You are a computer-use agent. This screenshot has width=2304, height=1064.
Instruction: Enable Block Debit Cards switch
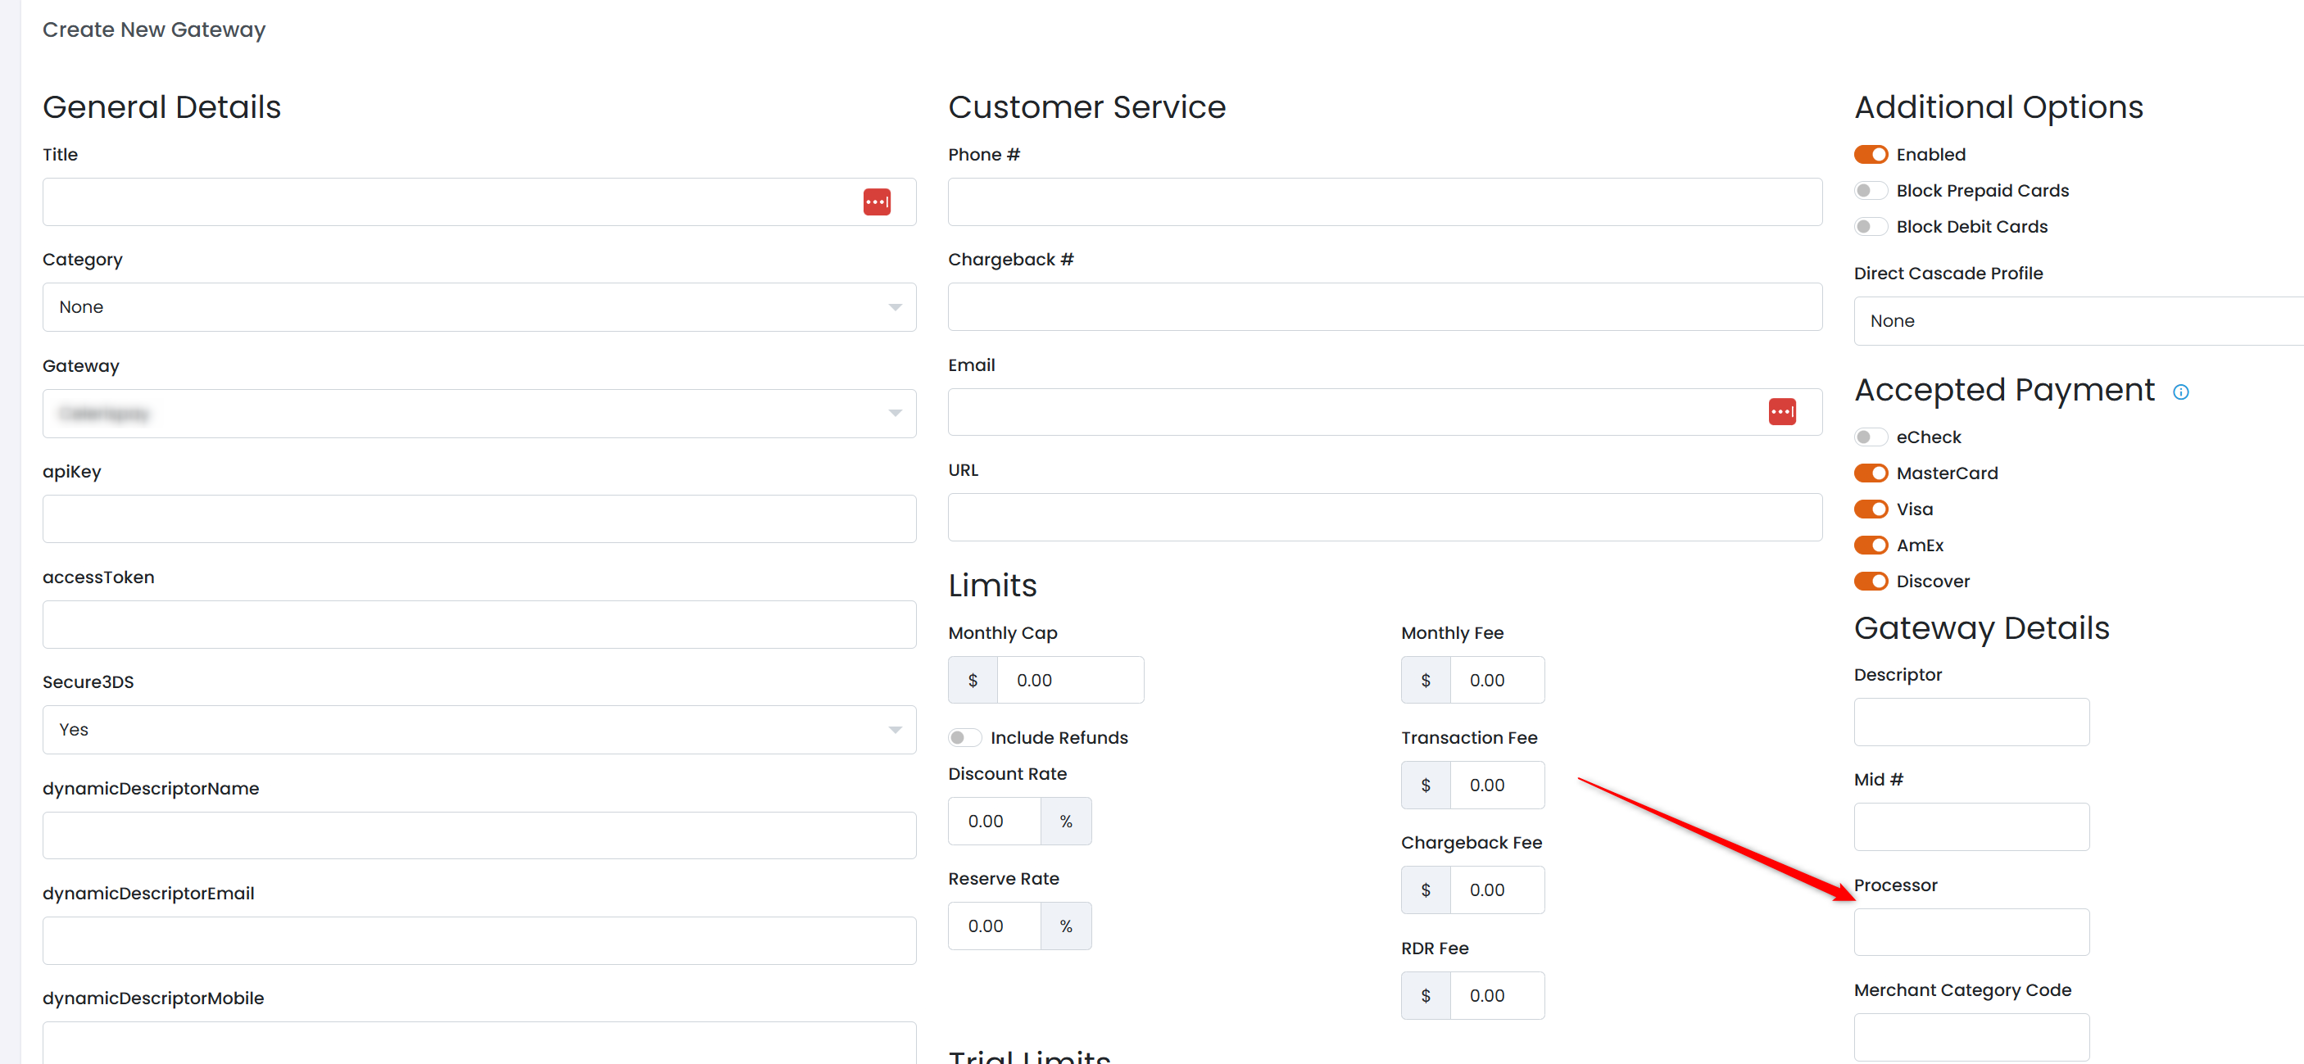click(1871, 226)
